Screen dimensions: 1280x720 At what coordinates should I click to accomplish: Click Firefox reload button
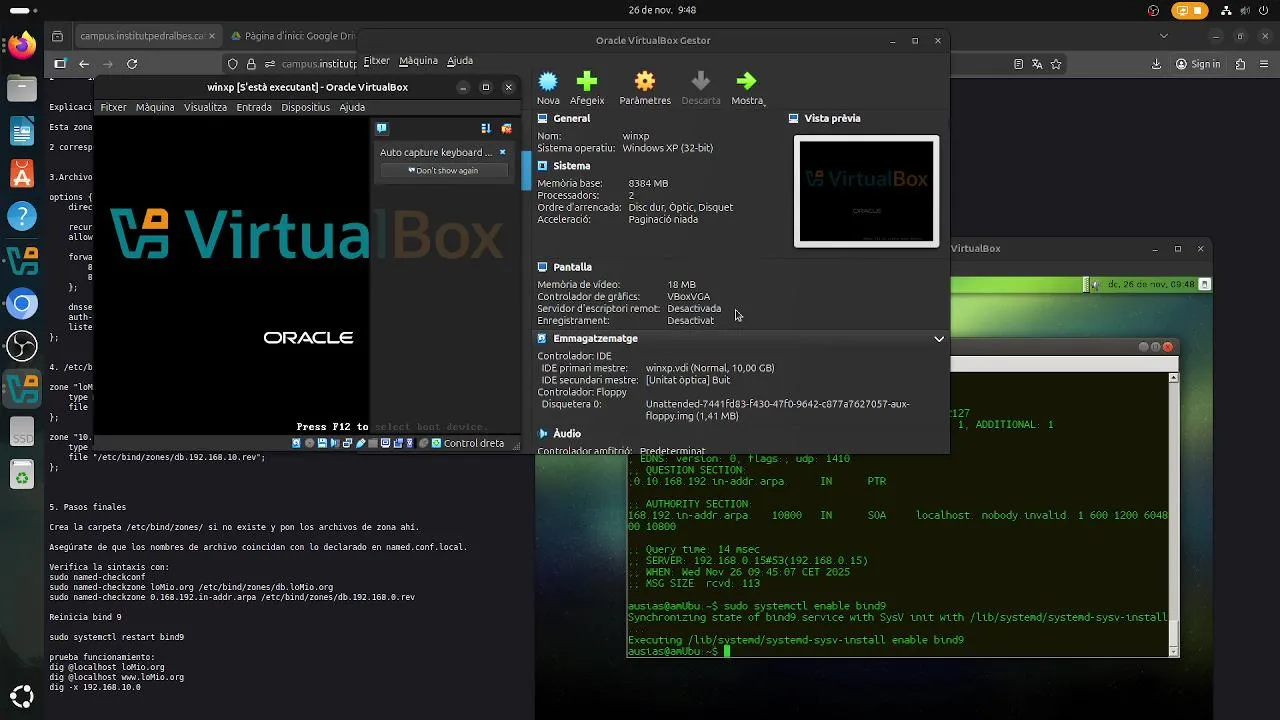[x=132, y=64]
